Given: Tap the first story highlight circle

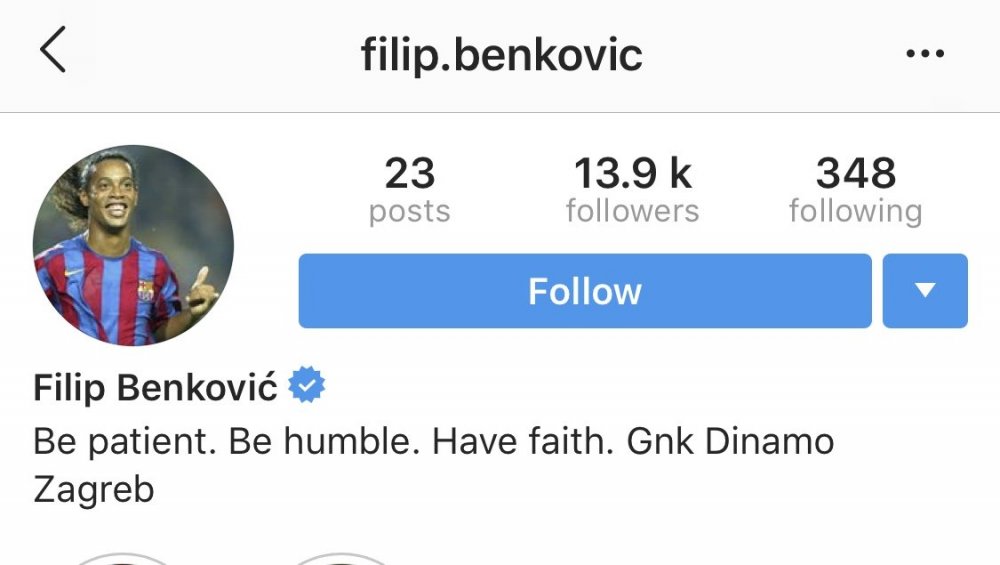Looking at the screenshot, I should (122, 559).
